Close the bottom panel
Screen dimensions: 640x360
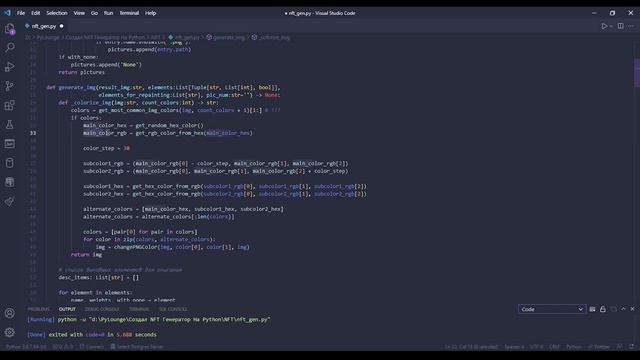point(633,309)
